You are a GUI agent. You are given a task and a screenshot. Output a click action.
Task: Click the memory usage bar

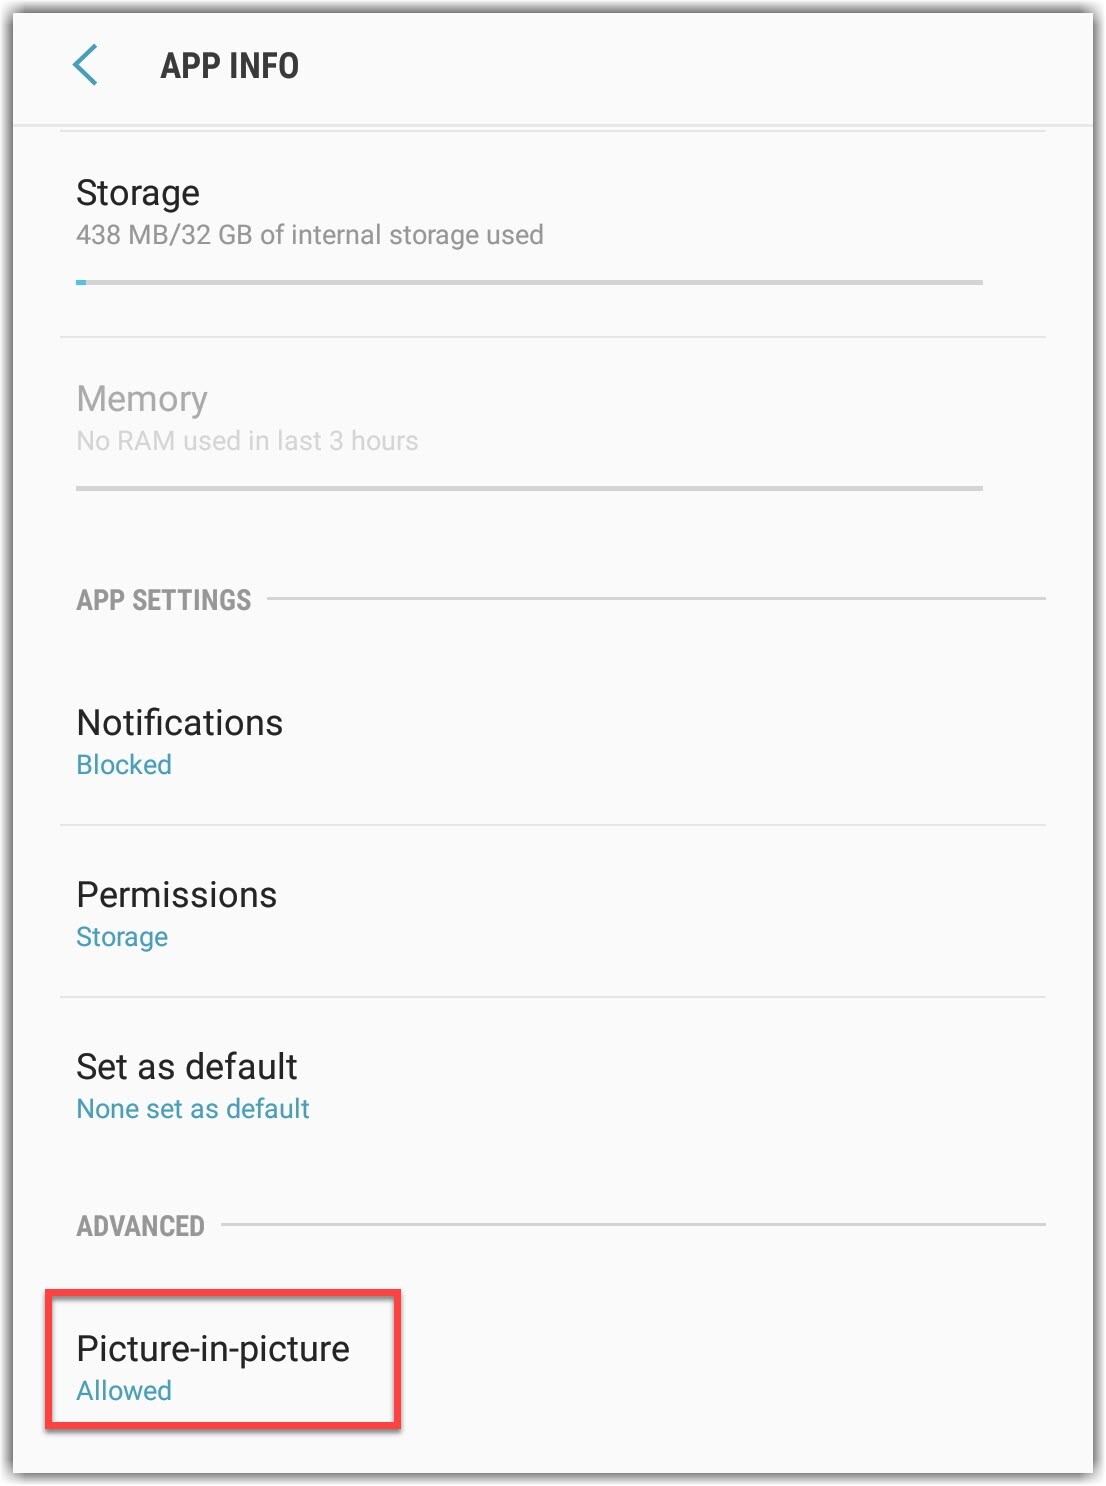tap(530, 488)
